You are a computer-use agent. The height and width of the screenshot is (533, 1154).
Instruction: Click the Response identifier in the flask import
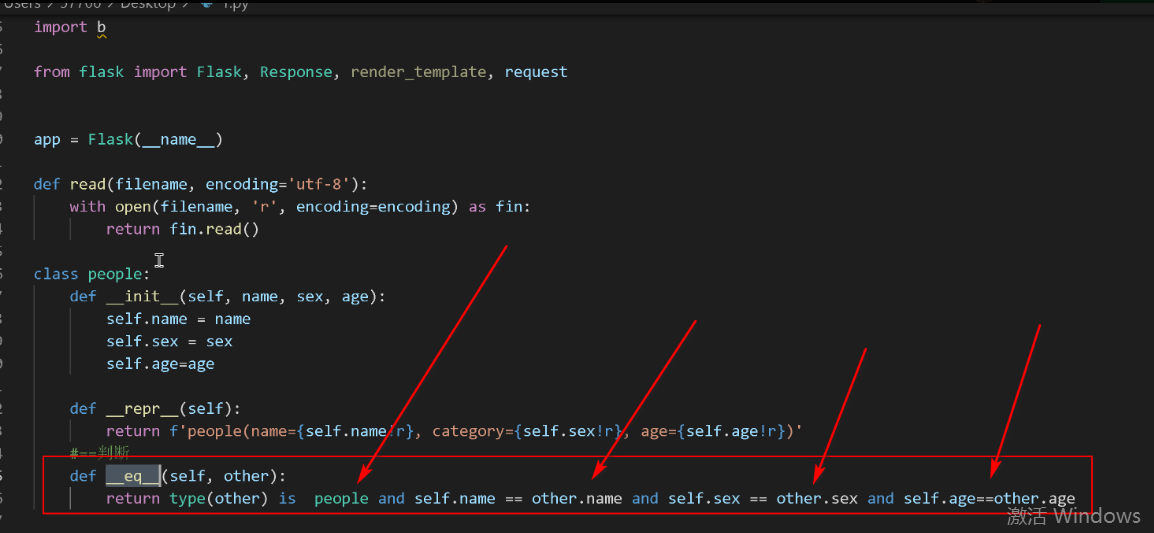(296, 72)
